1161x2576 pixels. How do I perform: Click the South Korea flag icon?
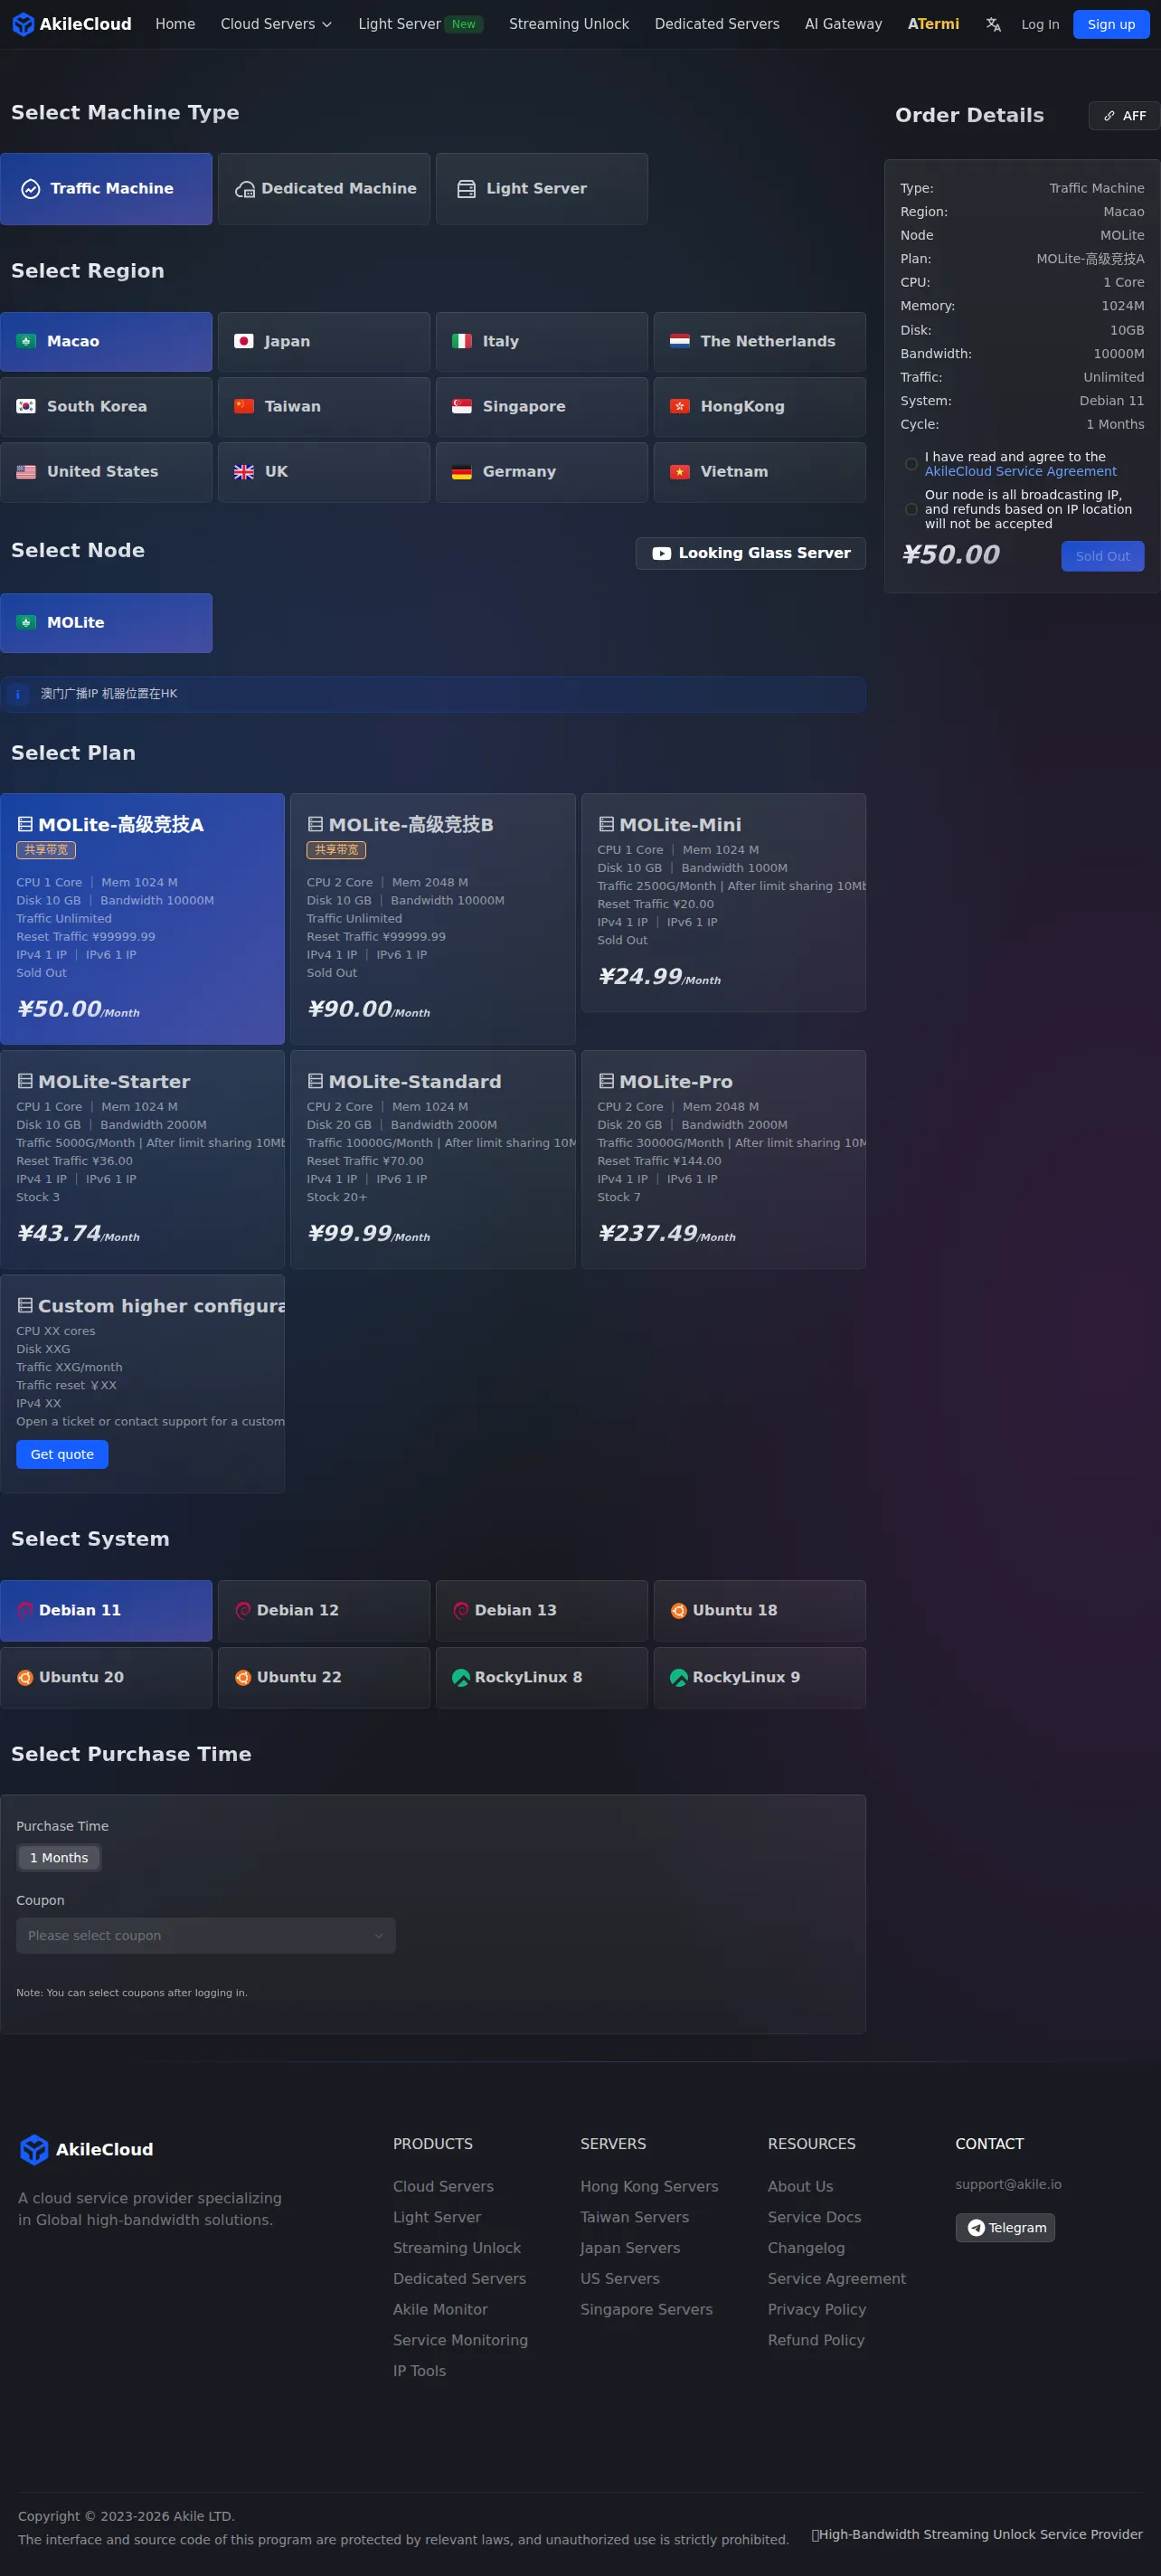point(26,406)
